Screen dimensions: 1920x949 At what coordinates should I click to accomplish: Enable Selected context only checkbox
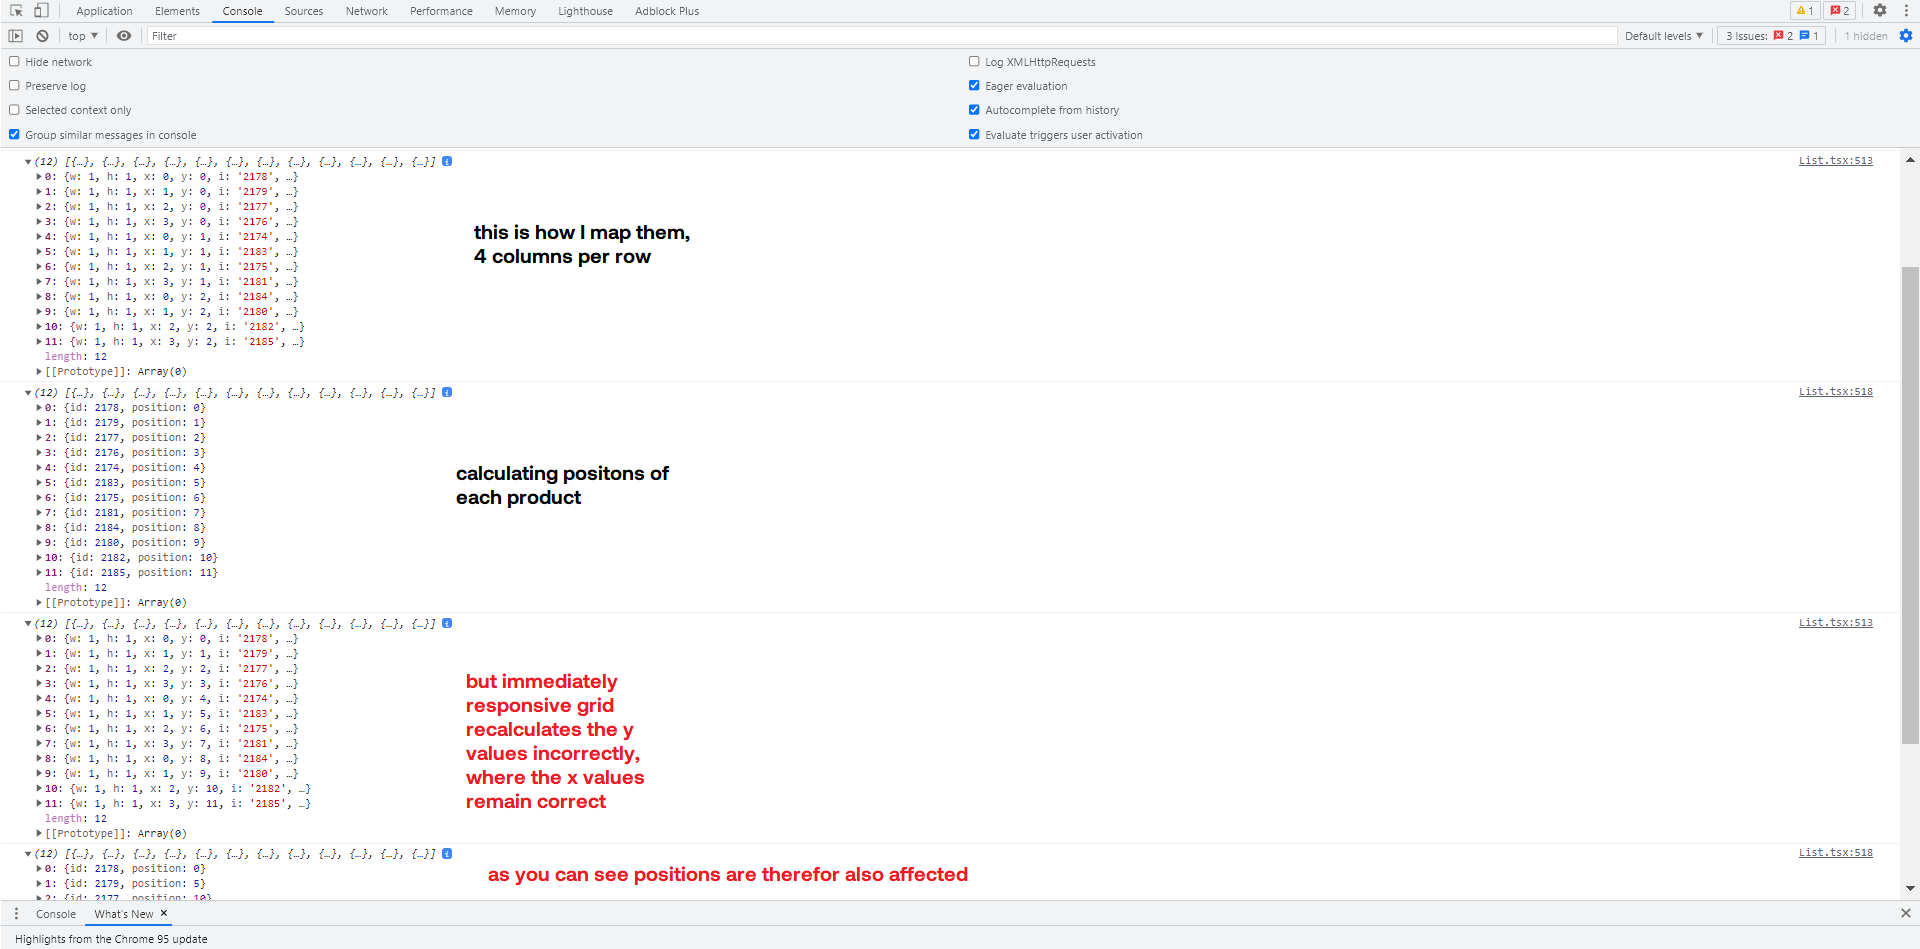pos(15,110)
